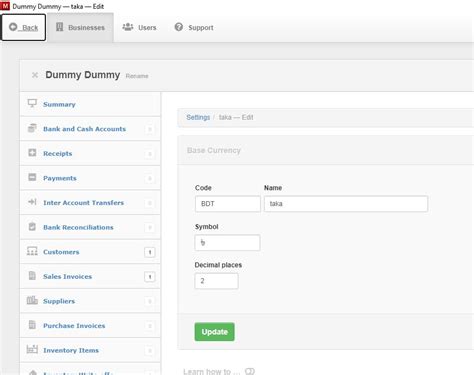474x375 pixels.
Task: Click the Name input field
Action: [346, 204]
